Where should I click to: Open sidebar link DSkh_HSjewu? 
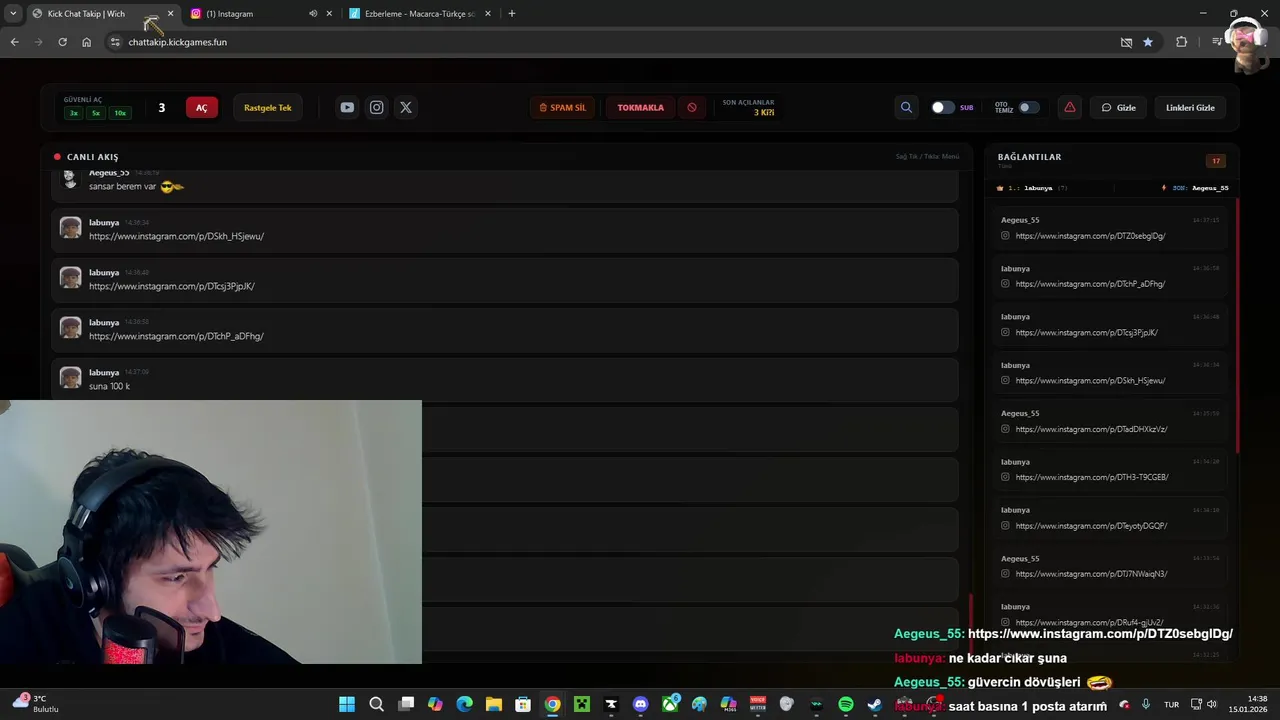coord(1090,381)
